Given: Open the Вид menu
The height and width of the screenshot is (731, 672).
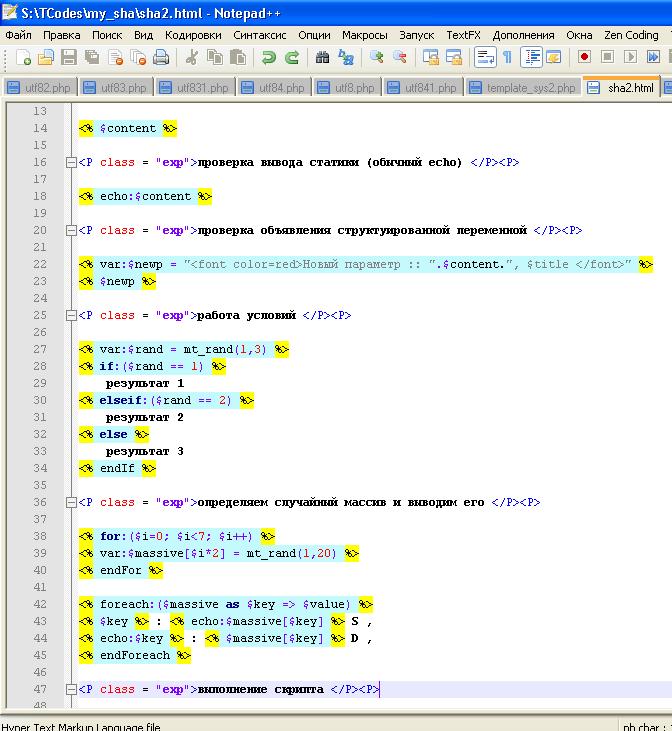Looking at the screenshot, I should click(x=143, y=35).
